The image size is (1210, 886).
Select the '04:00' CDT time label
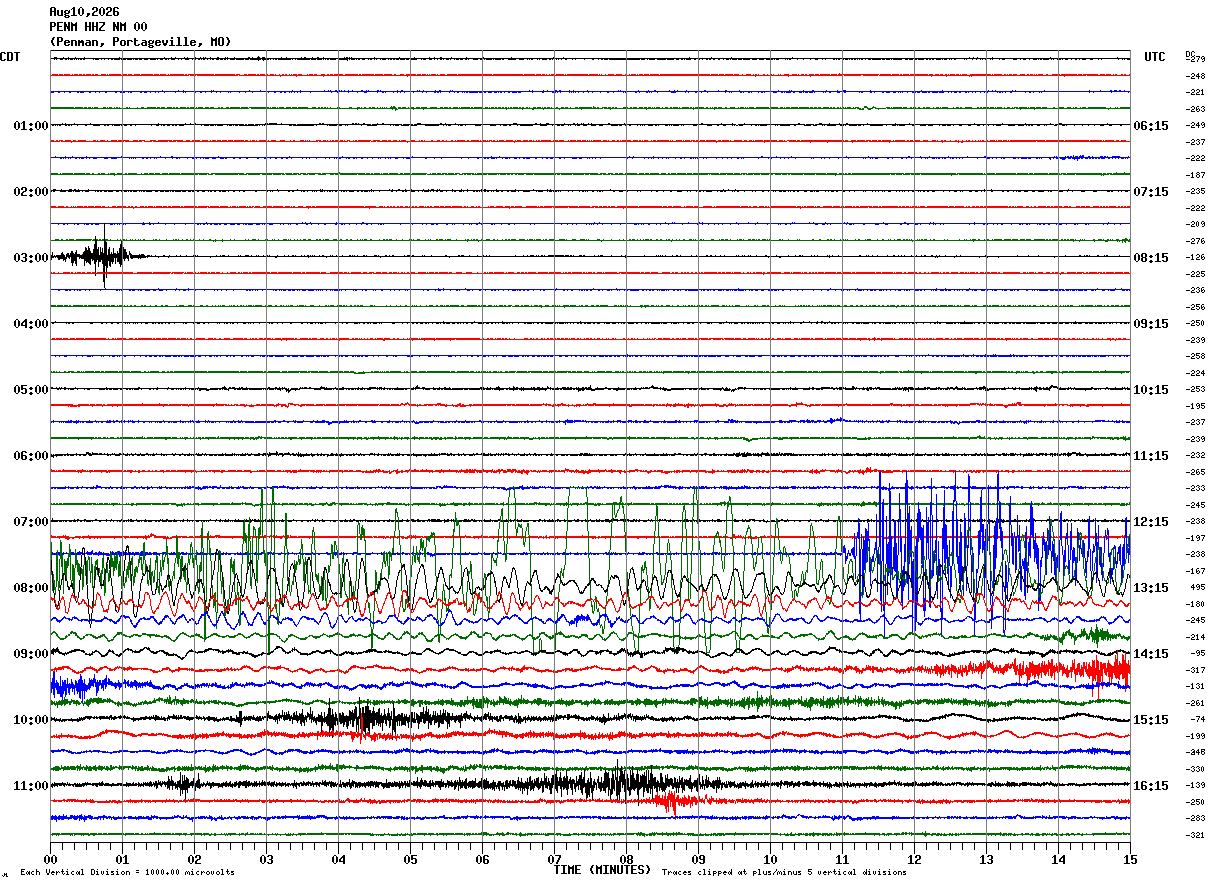(x=30, y=324)
